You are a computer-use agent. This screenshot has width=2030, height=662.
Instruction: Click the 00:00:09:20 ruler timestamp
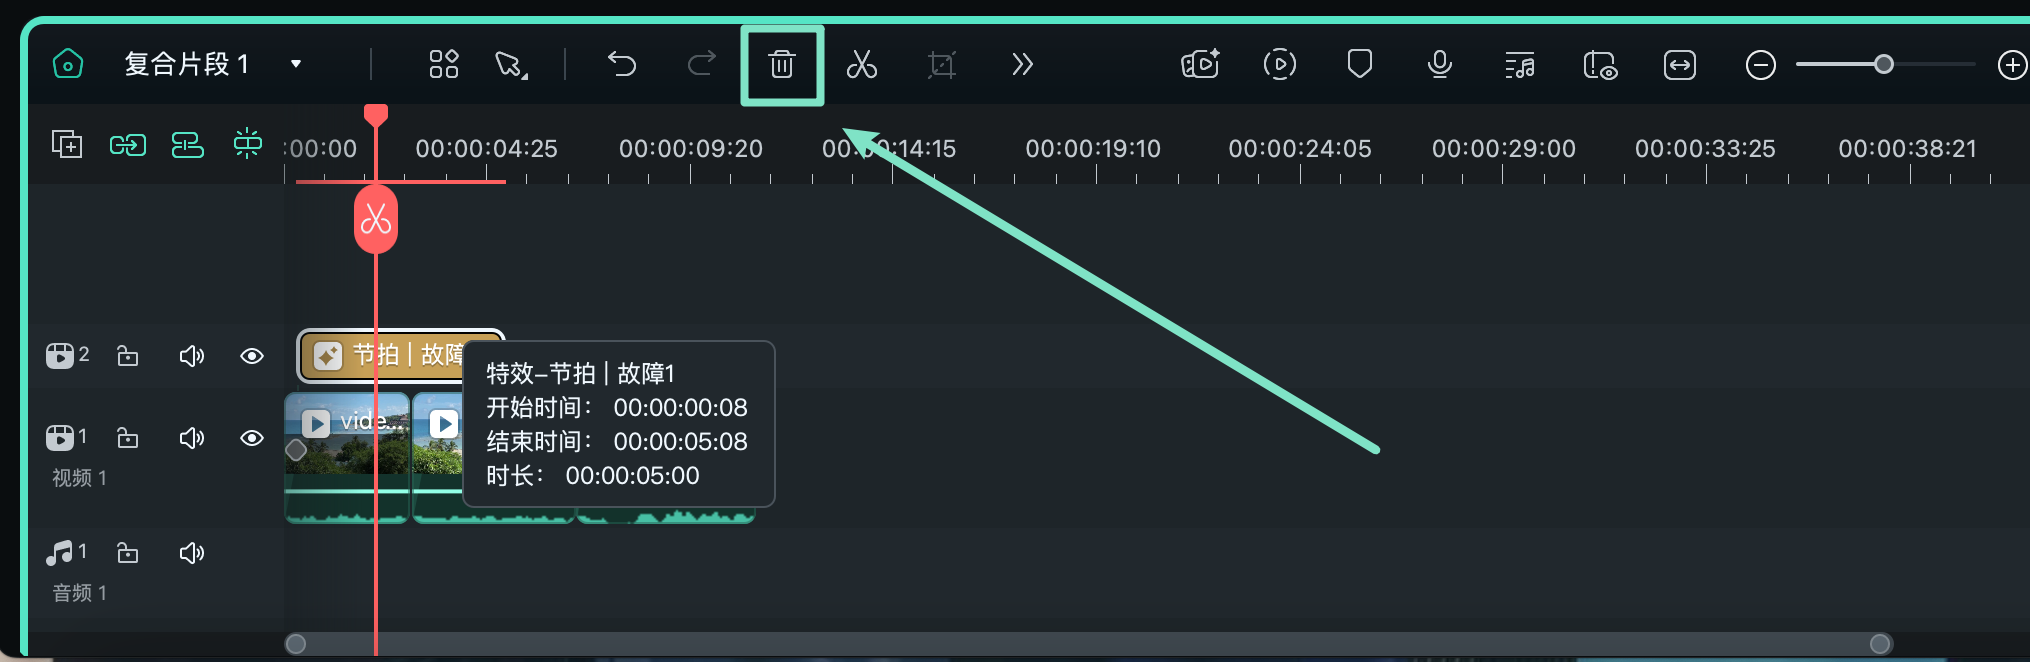tap(691, 149)
